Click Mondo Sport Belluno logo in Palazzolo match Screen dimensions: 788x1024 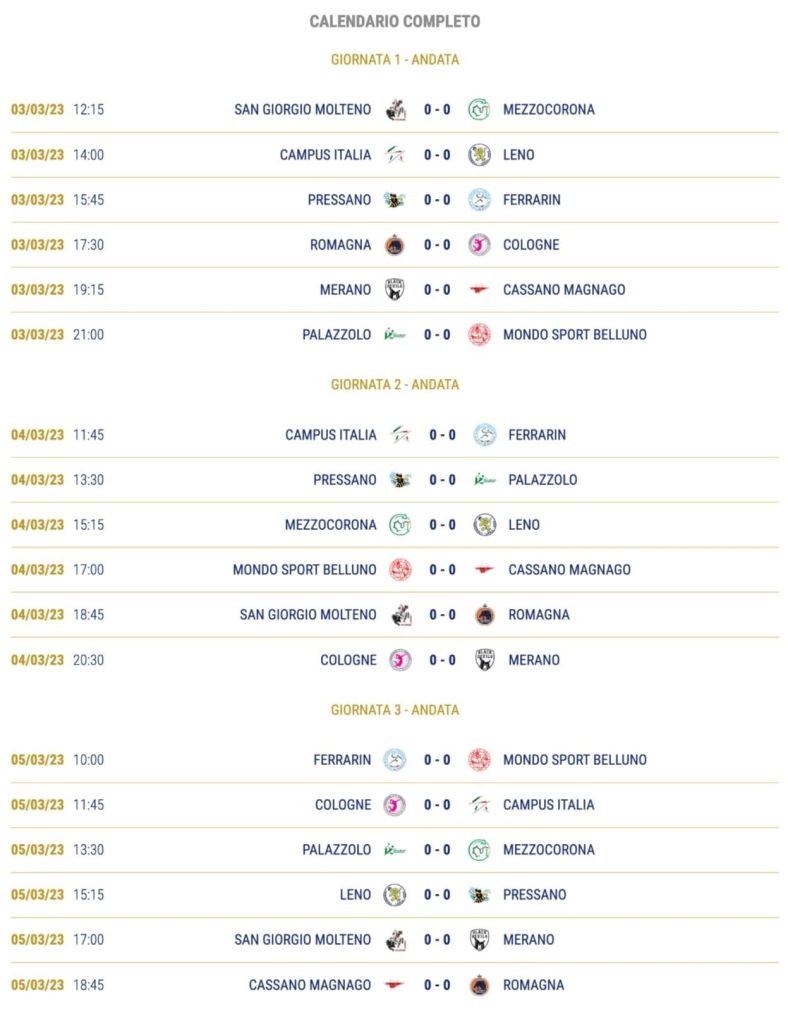pyautogui.click(x=479, y=335)
